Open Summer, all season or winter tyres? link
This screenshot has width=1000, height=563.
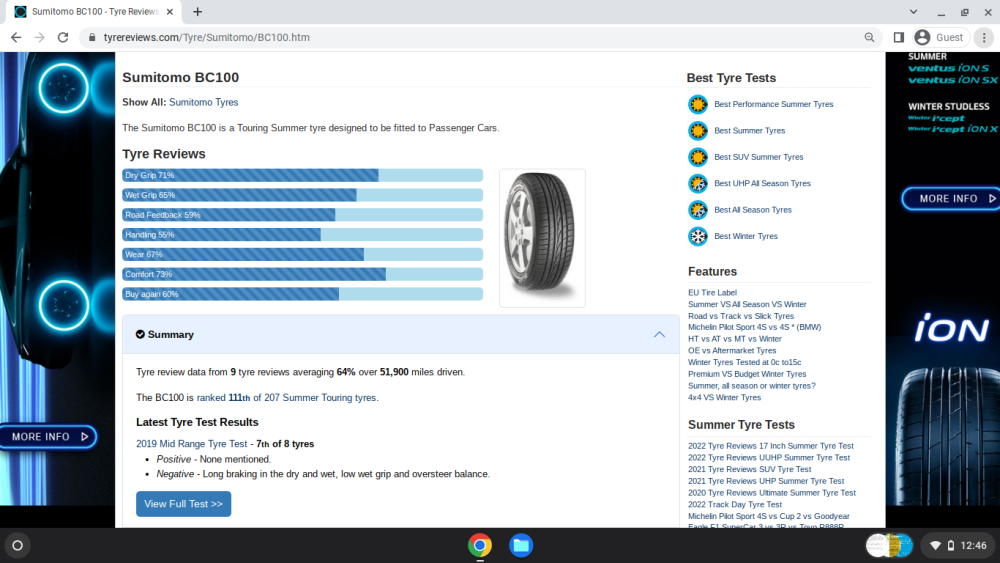751,386
